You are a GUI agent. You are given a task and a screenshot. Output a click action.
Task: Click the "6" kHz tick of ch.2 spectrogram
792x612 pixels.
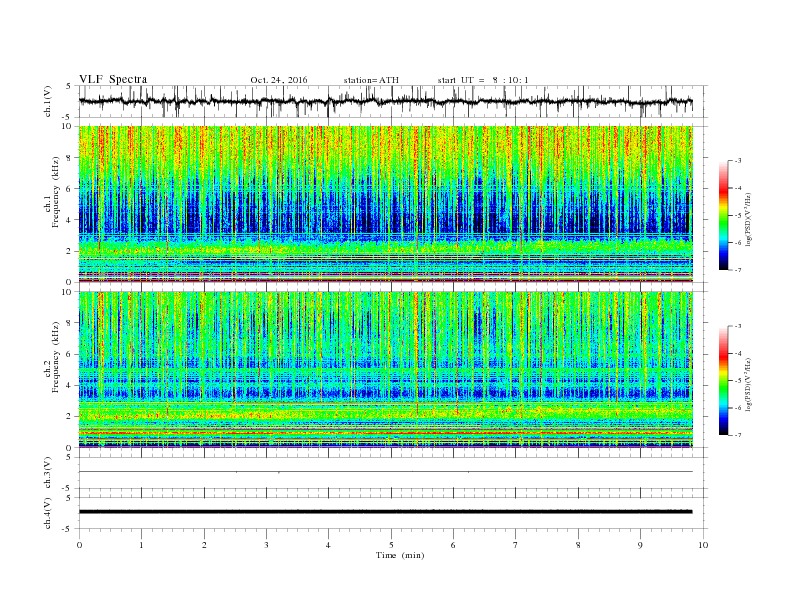(69, 354)
